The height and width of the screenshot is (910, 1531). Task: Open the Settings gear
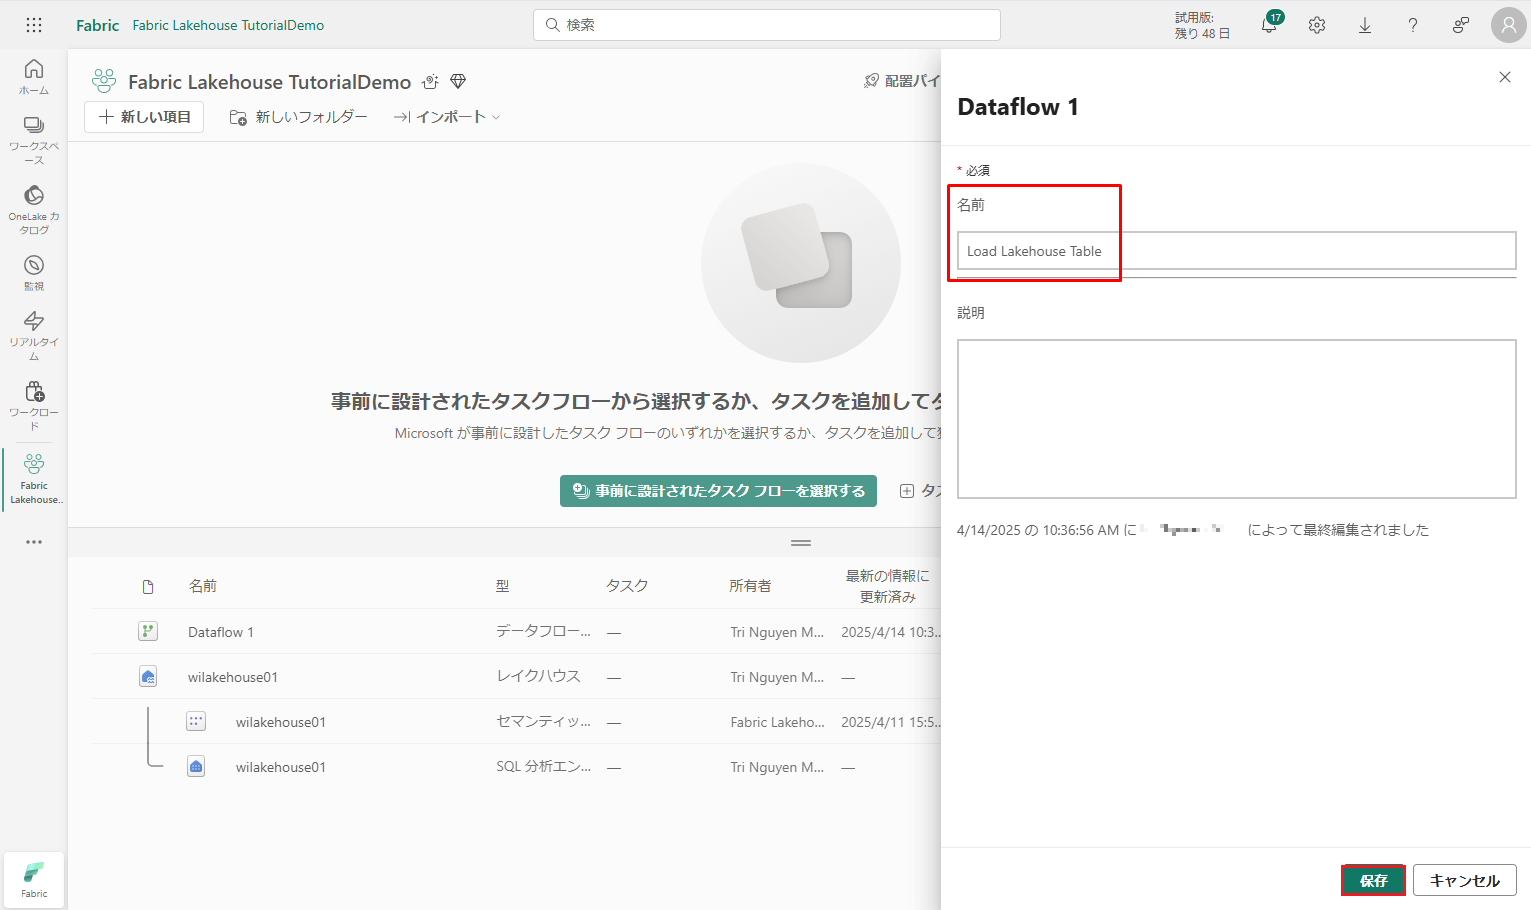pos(1317,26)
